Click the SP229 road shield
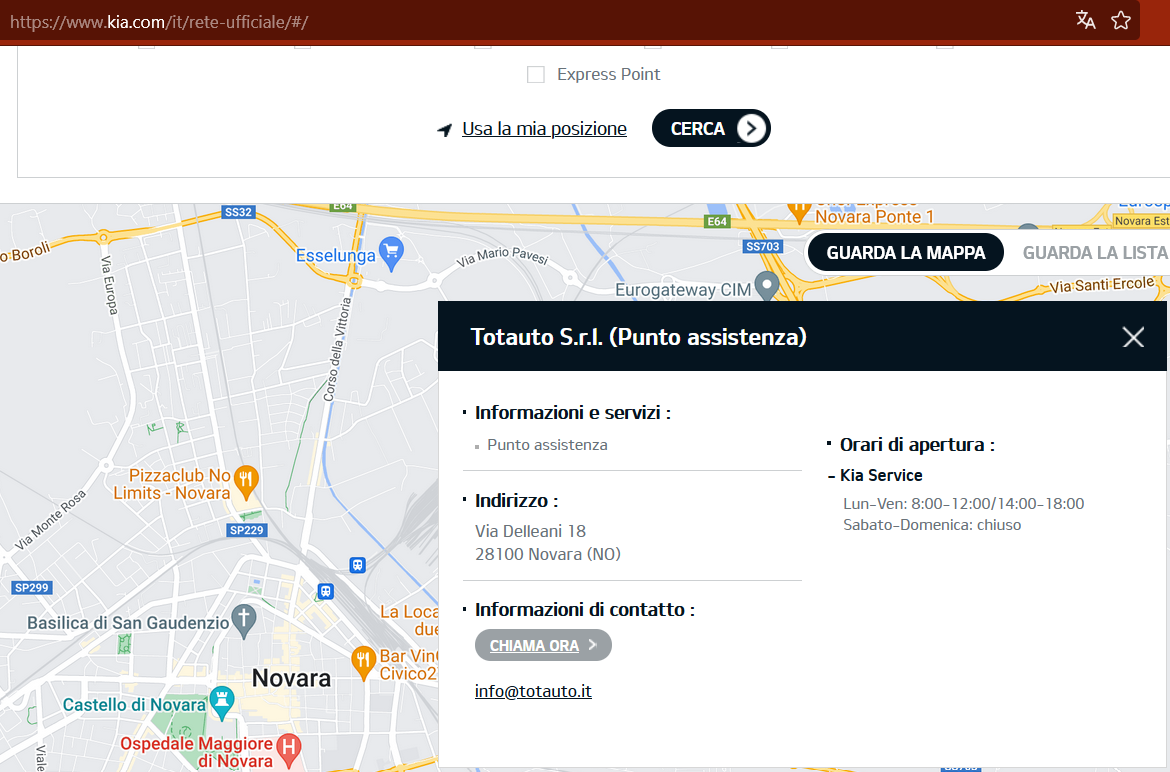Viewport: 1170px width, 772px height. tap(246, 530)
